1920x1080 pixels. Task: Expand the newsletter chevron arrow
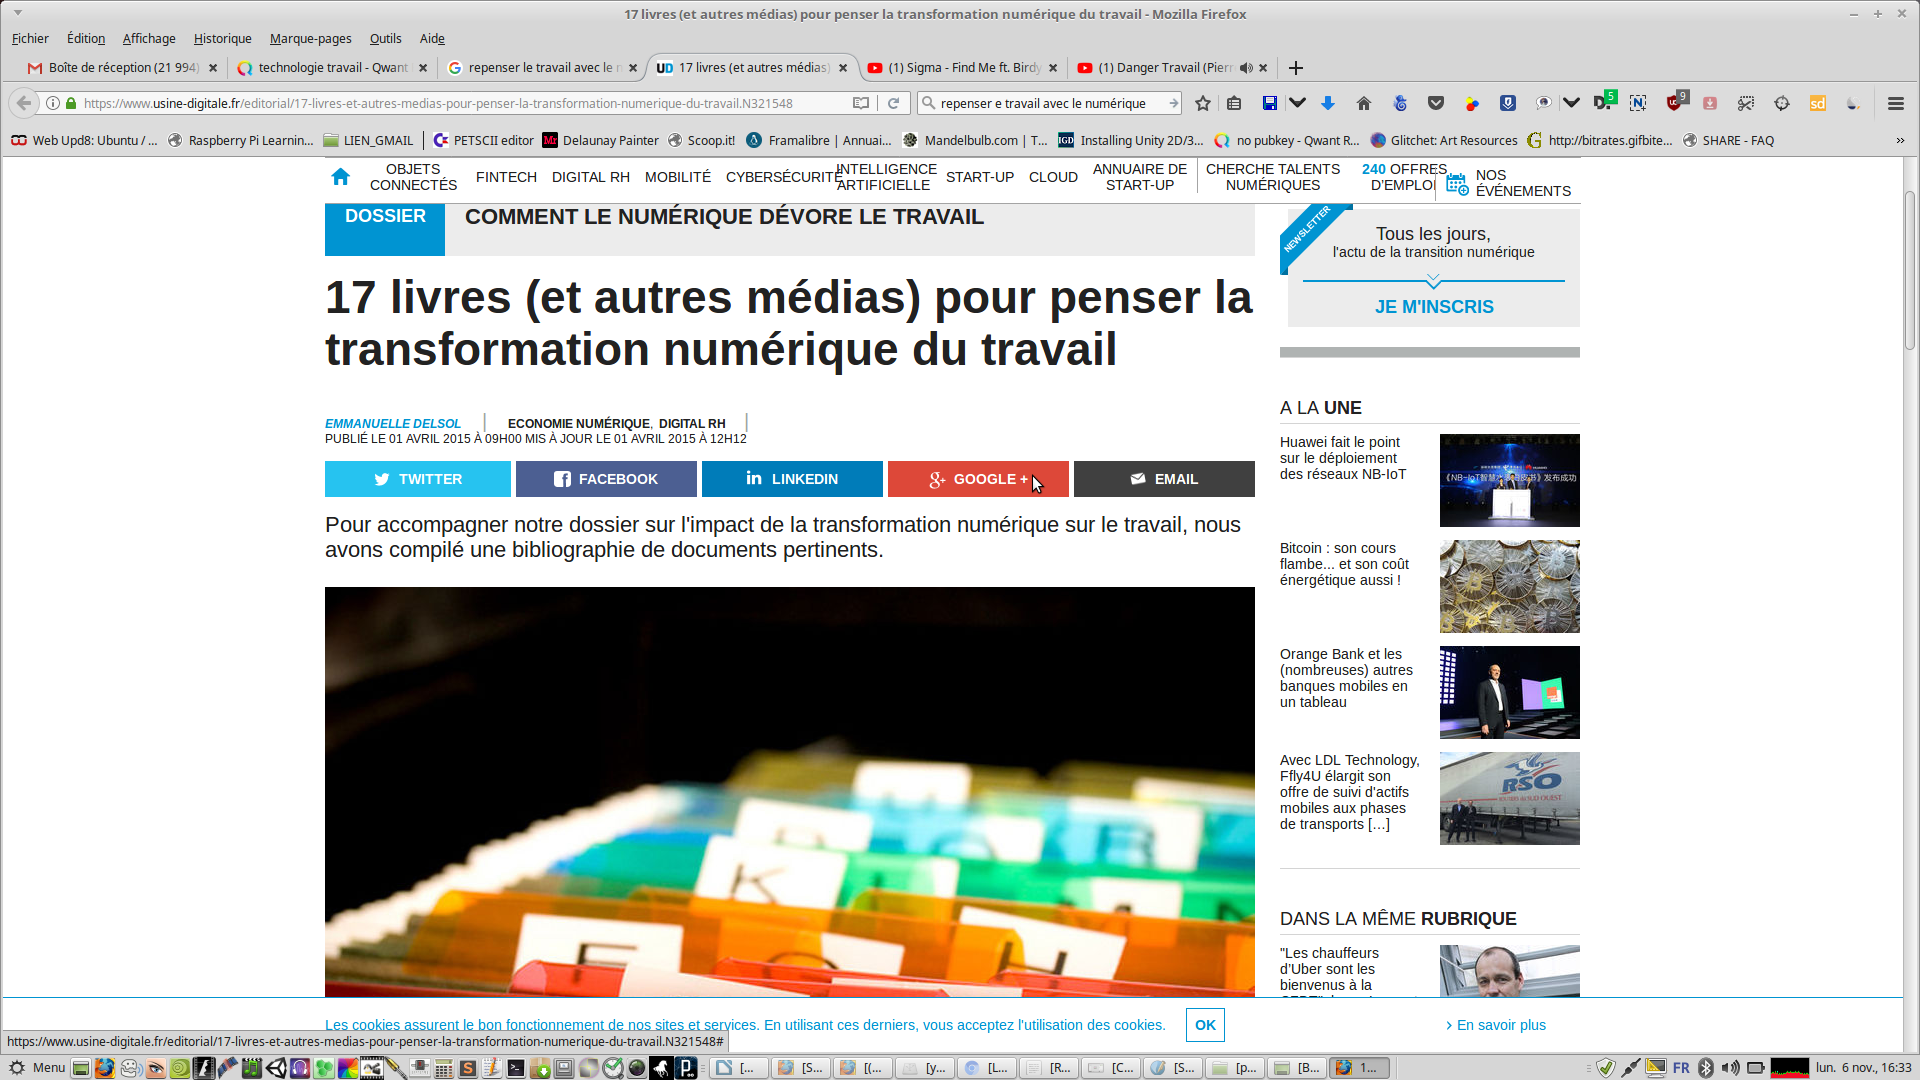pos(1433,282)
